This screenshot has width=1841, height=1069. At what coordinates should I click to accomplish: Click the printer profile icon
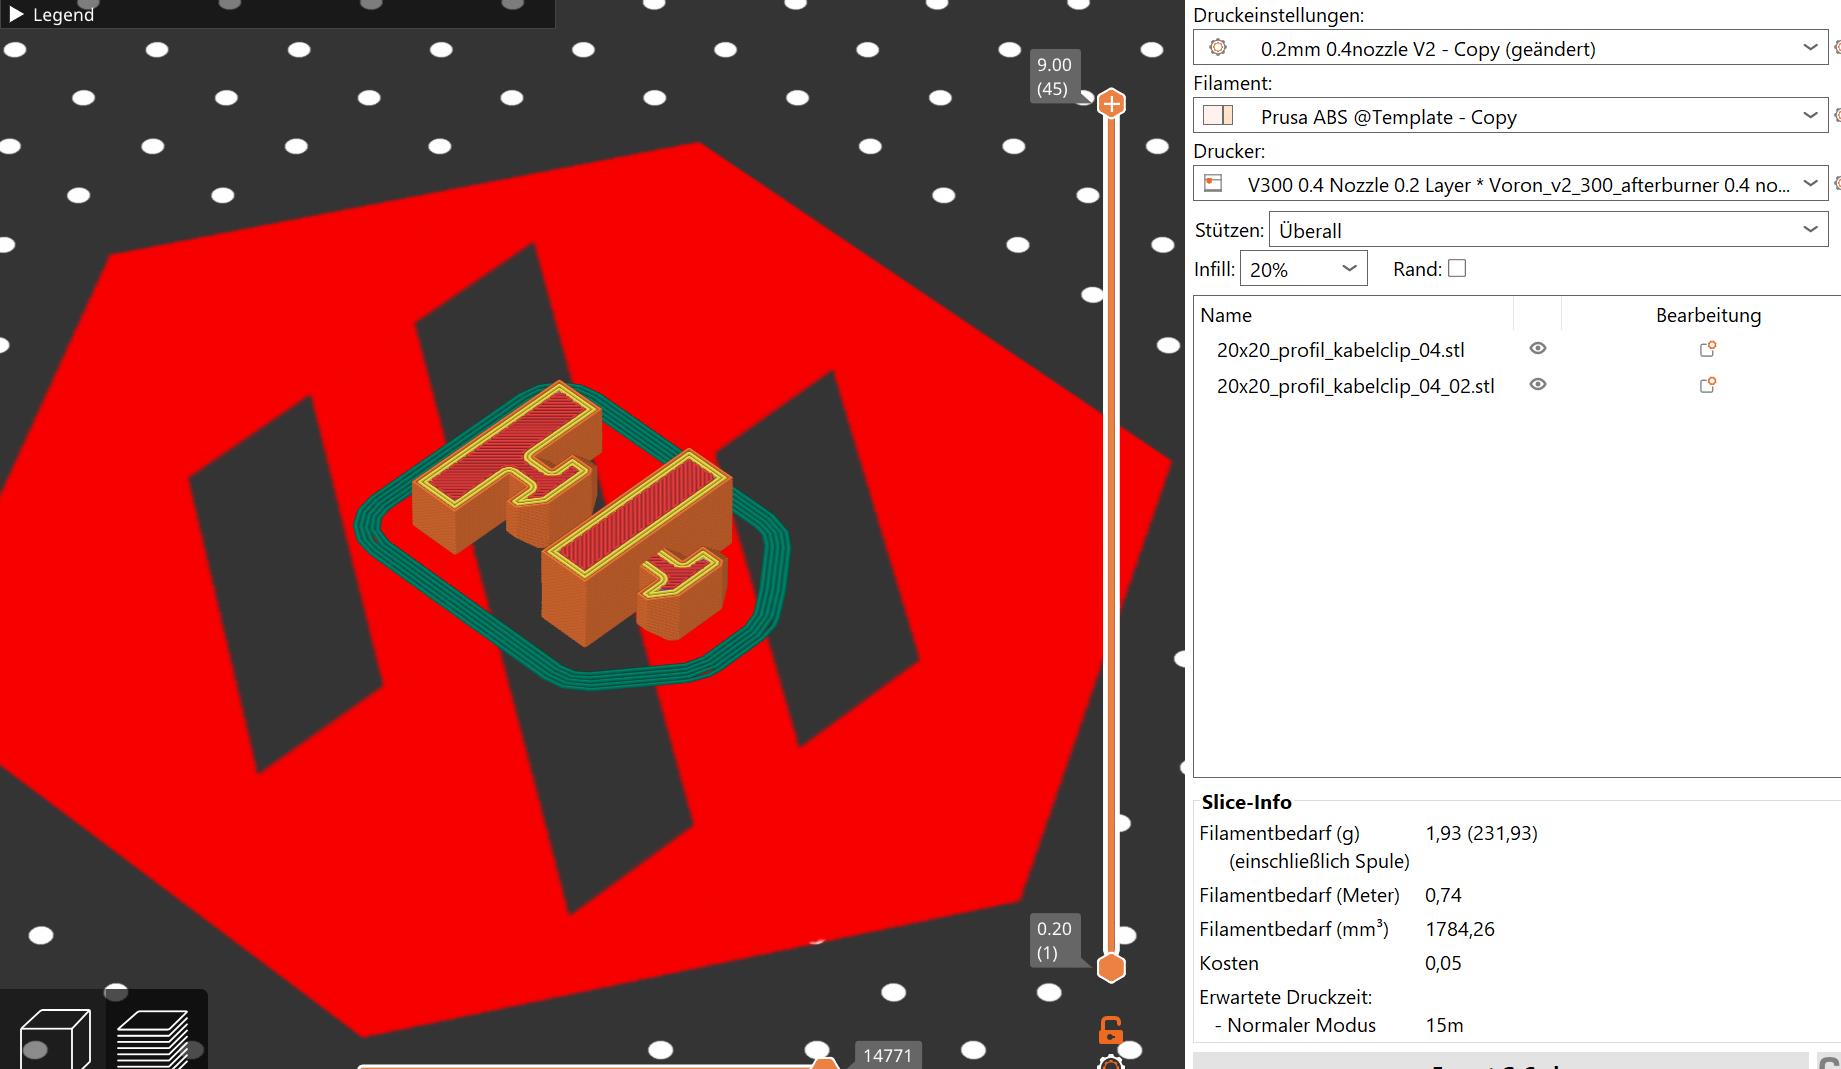[x=1213, y=183]
